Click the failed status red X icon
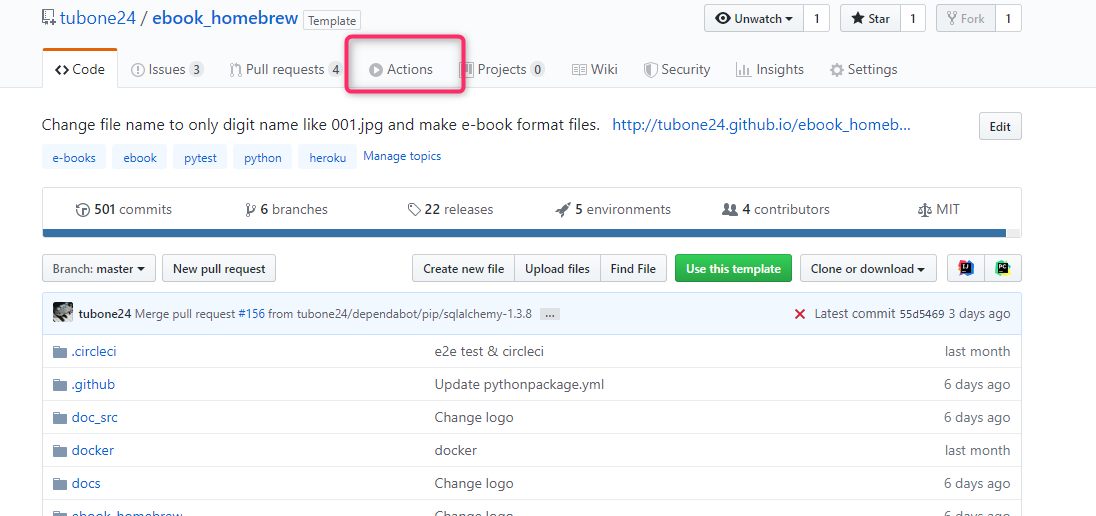 click(800, 314)
